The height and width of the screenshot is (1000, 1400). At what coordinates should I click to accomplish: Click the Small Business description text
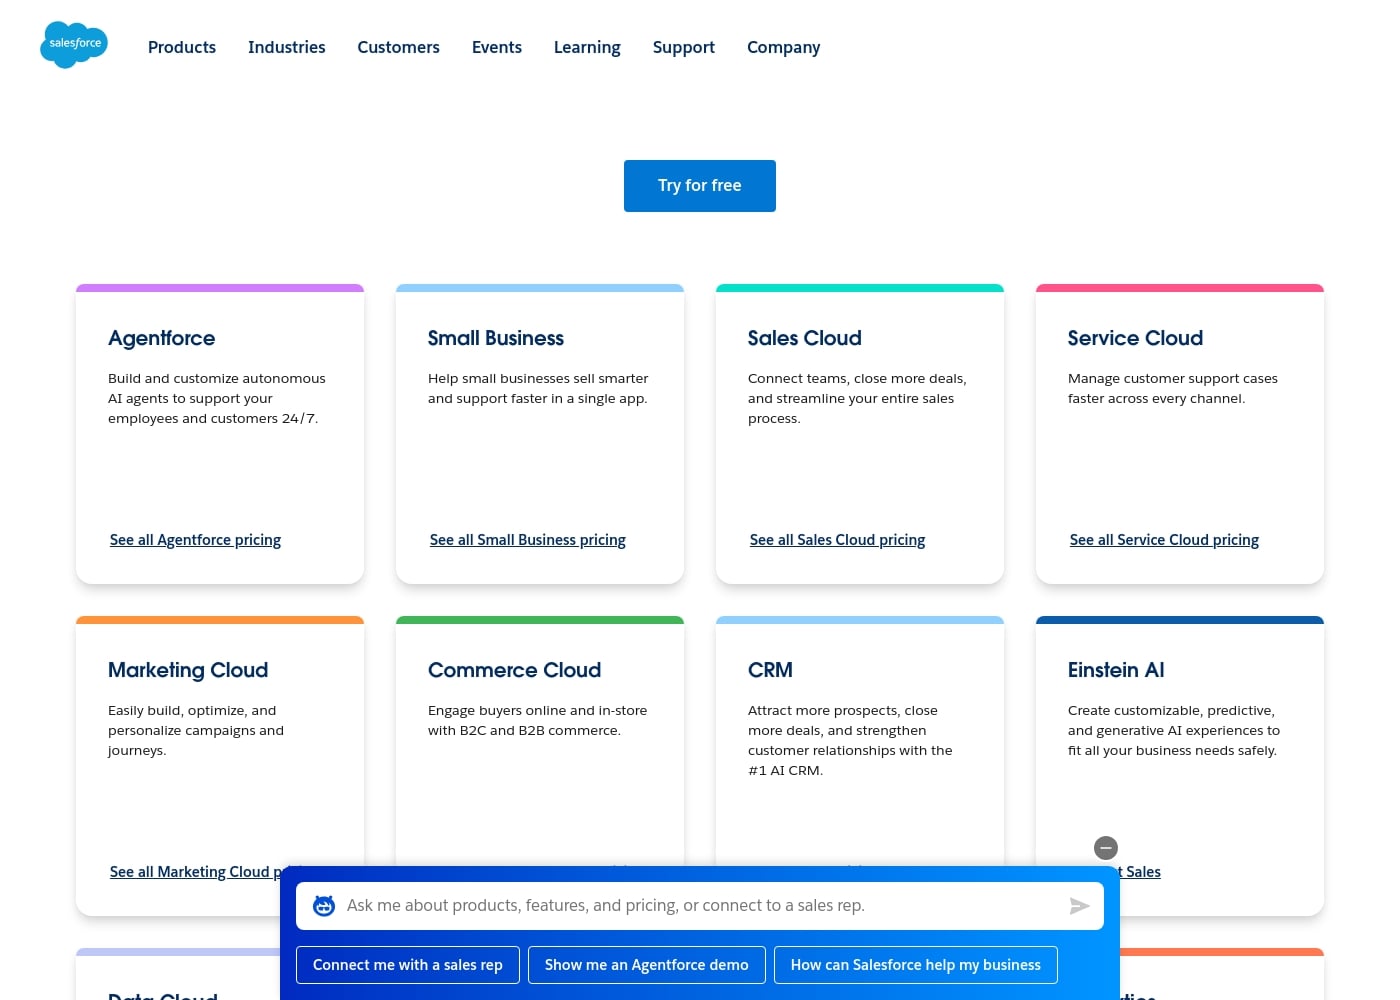(538, 388)
